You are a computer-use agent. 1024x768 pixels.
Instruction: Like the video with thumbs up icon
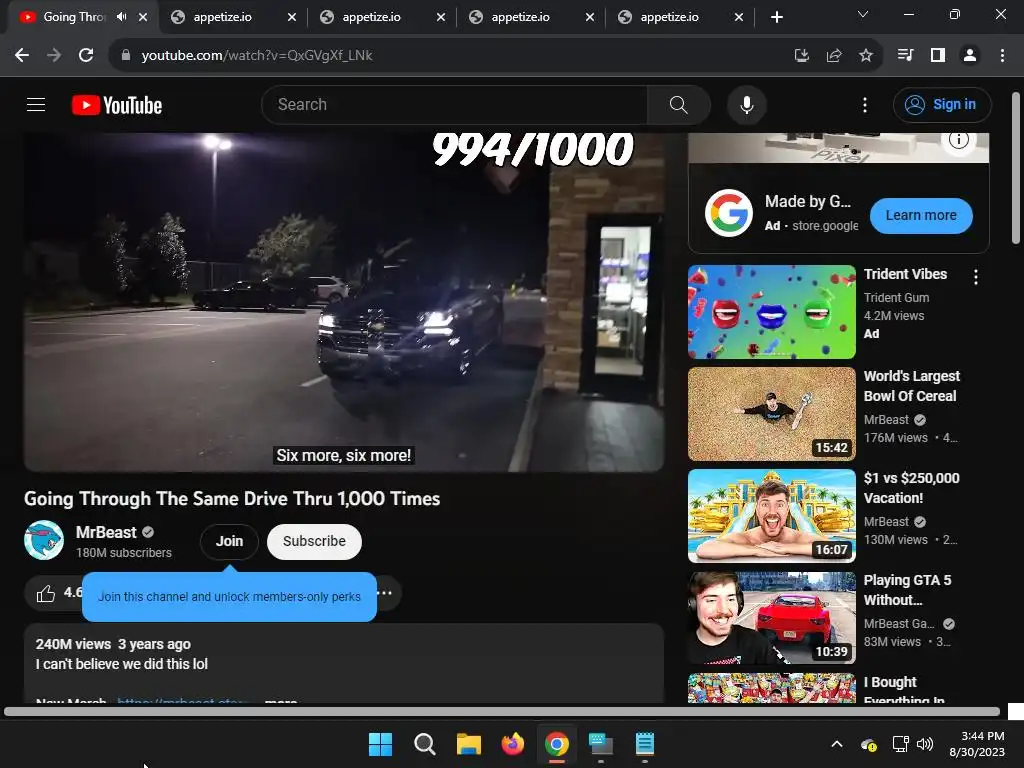(x=46, y=594)
